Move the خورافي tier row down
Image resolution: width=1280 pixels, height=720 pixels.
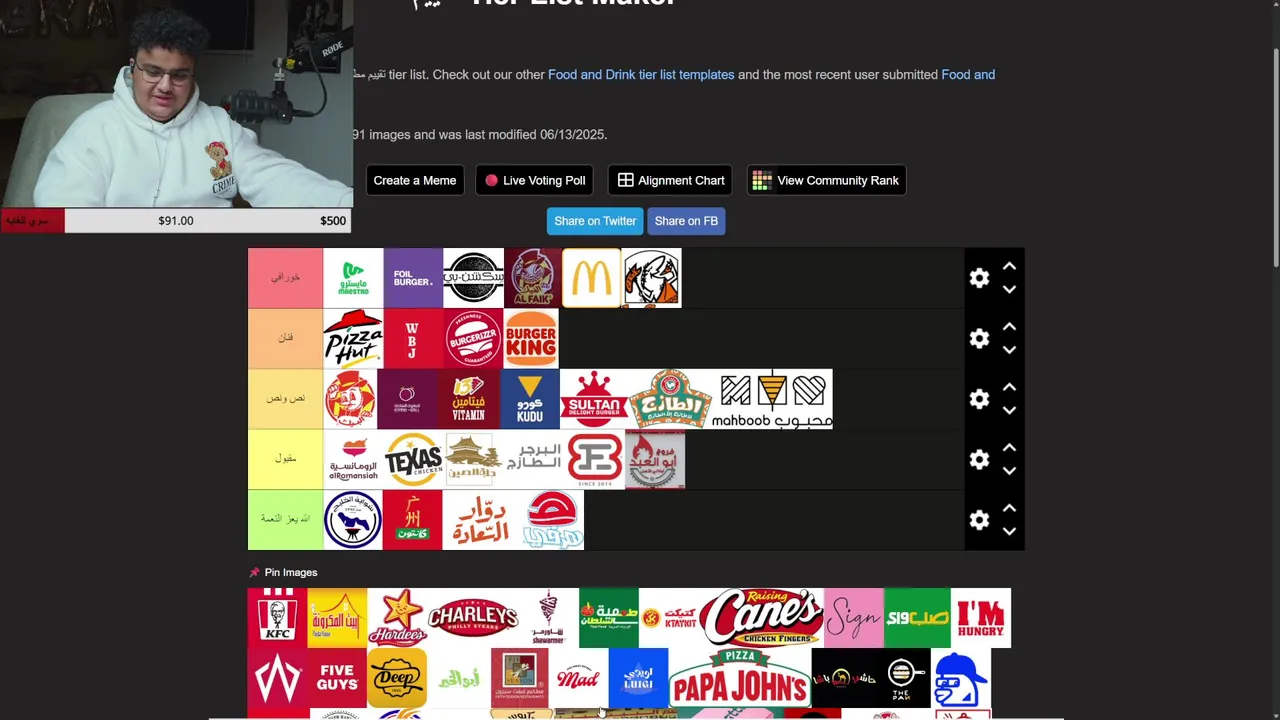[1009, 290]
